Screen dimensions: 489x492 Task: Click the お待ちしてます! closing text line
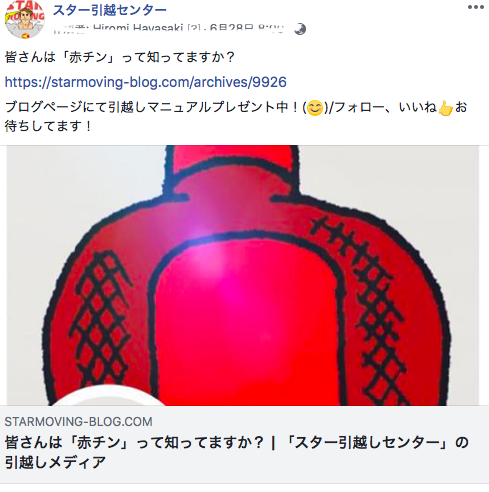(x=48, y=126)
